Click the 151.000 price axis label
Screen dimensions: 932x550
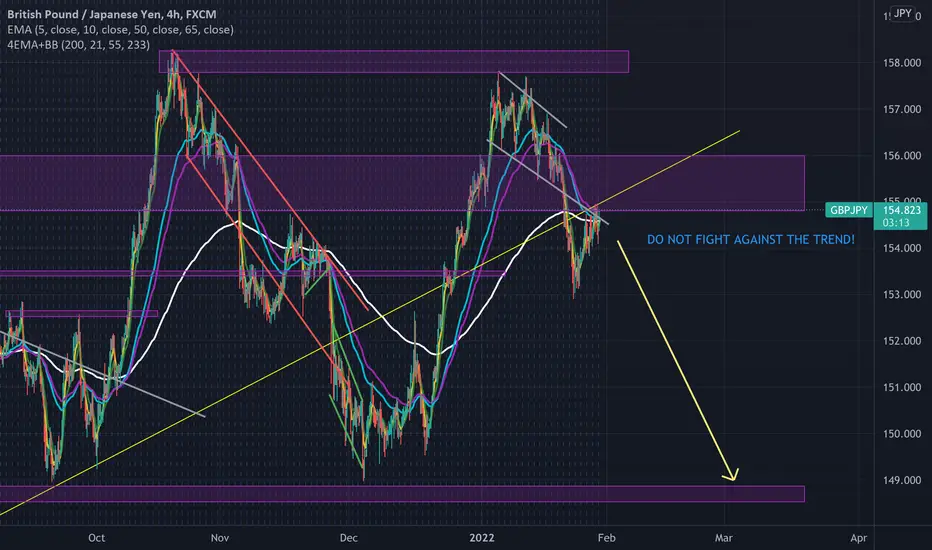[902, 388]
